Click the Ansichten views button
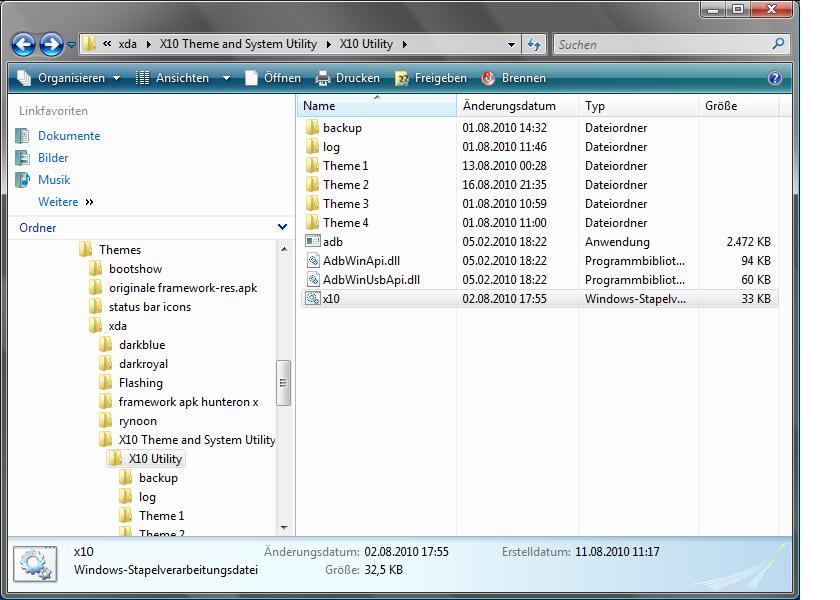840x600 pixels. 172,78
